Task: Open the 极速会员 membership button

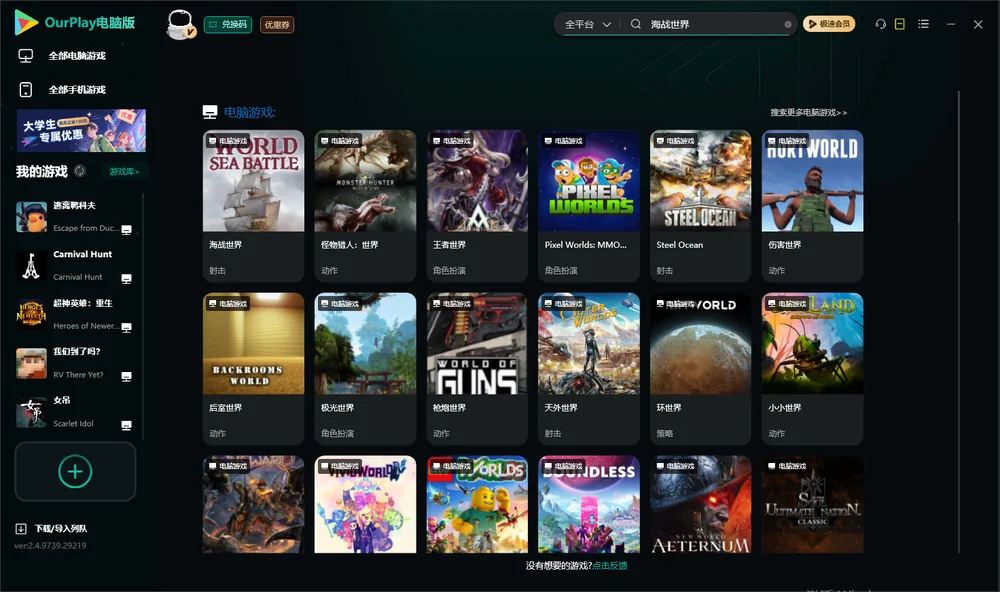Action: coord(828,24)
